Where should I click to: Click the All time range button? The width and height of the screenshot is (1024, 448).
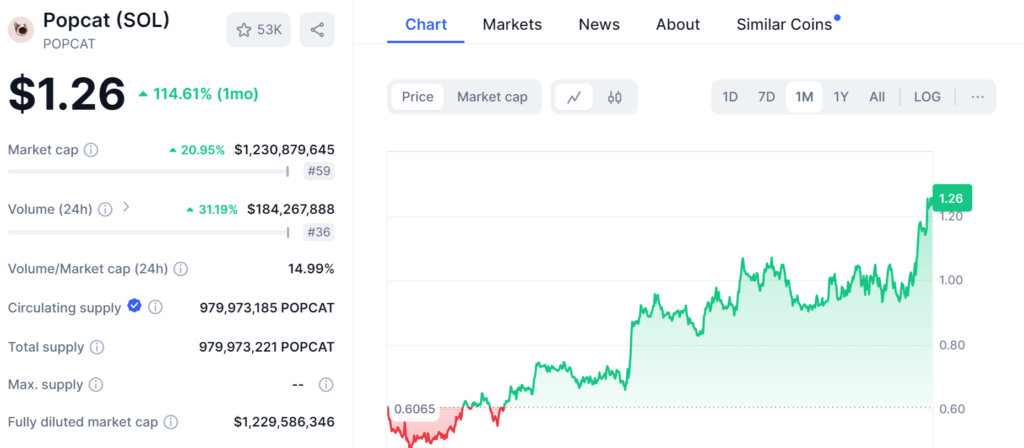pyautogui.click(x=877, y=97)
